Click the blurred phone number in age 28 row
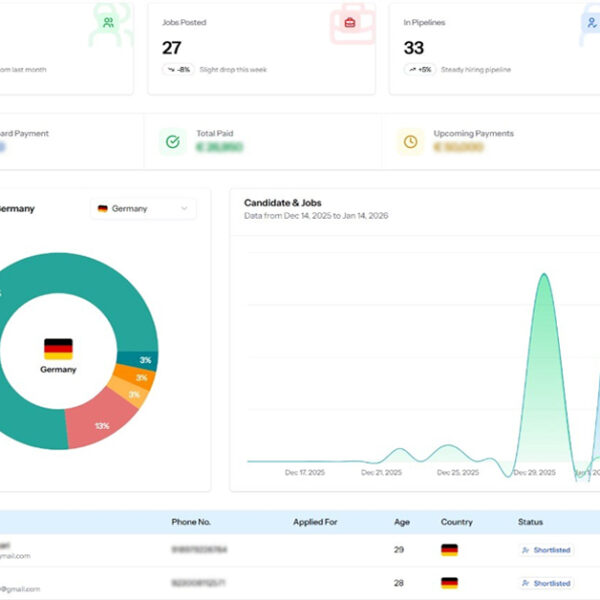This screenshot has height=600, width=600. pyautogui.click(x=198, y=583)
